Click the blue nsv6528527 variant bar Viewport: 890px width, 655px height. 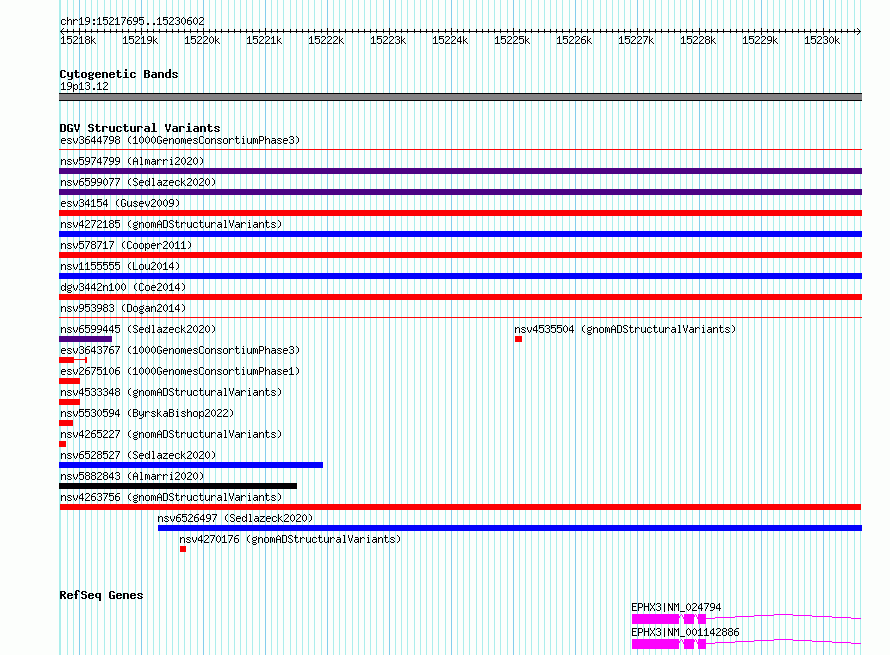tap(191, 465)
